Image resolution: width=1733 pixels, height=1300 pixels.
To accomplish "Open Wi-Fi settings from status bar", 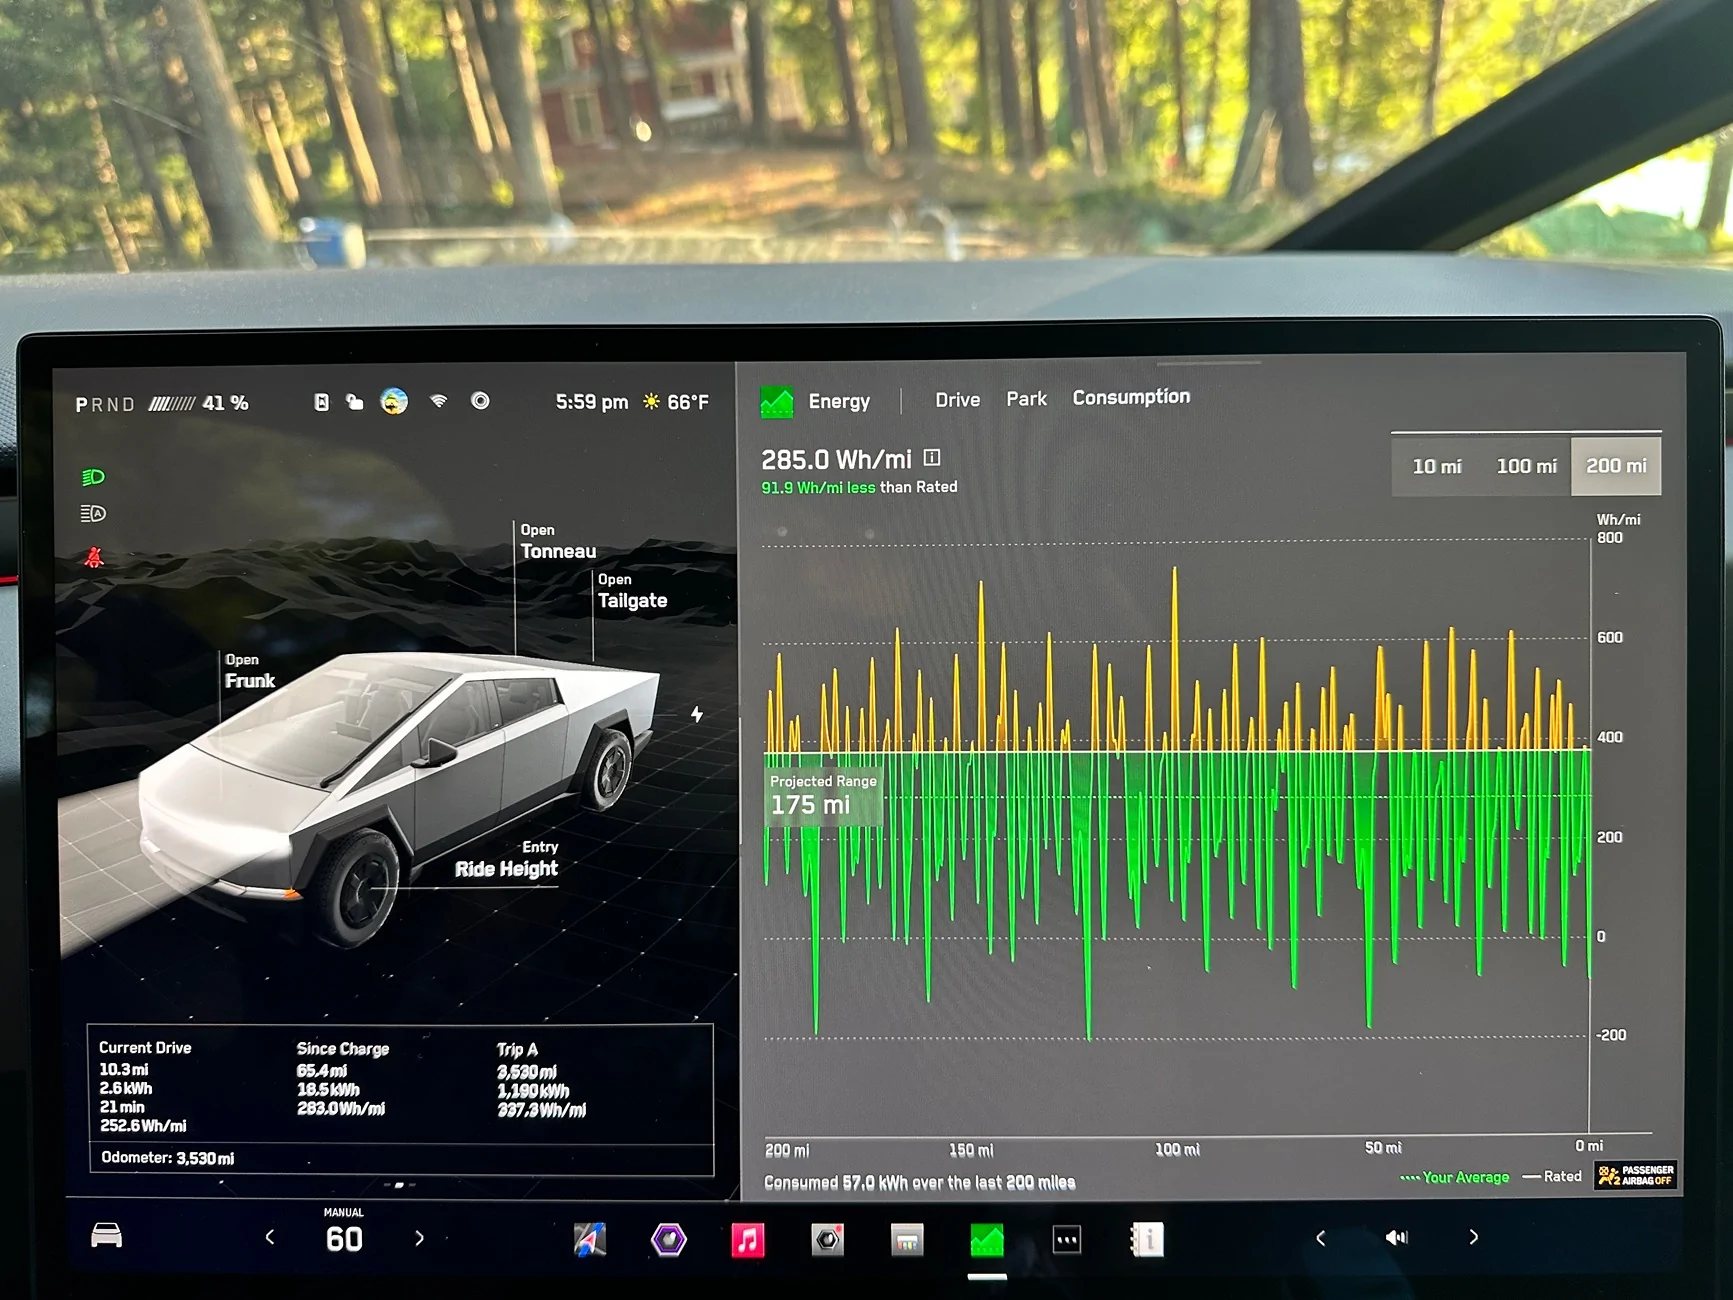I will pyautogui.click(x=438, y=401).
